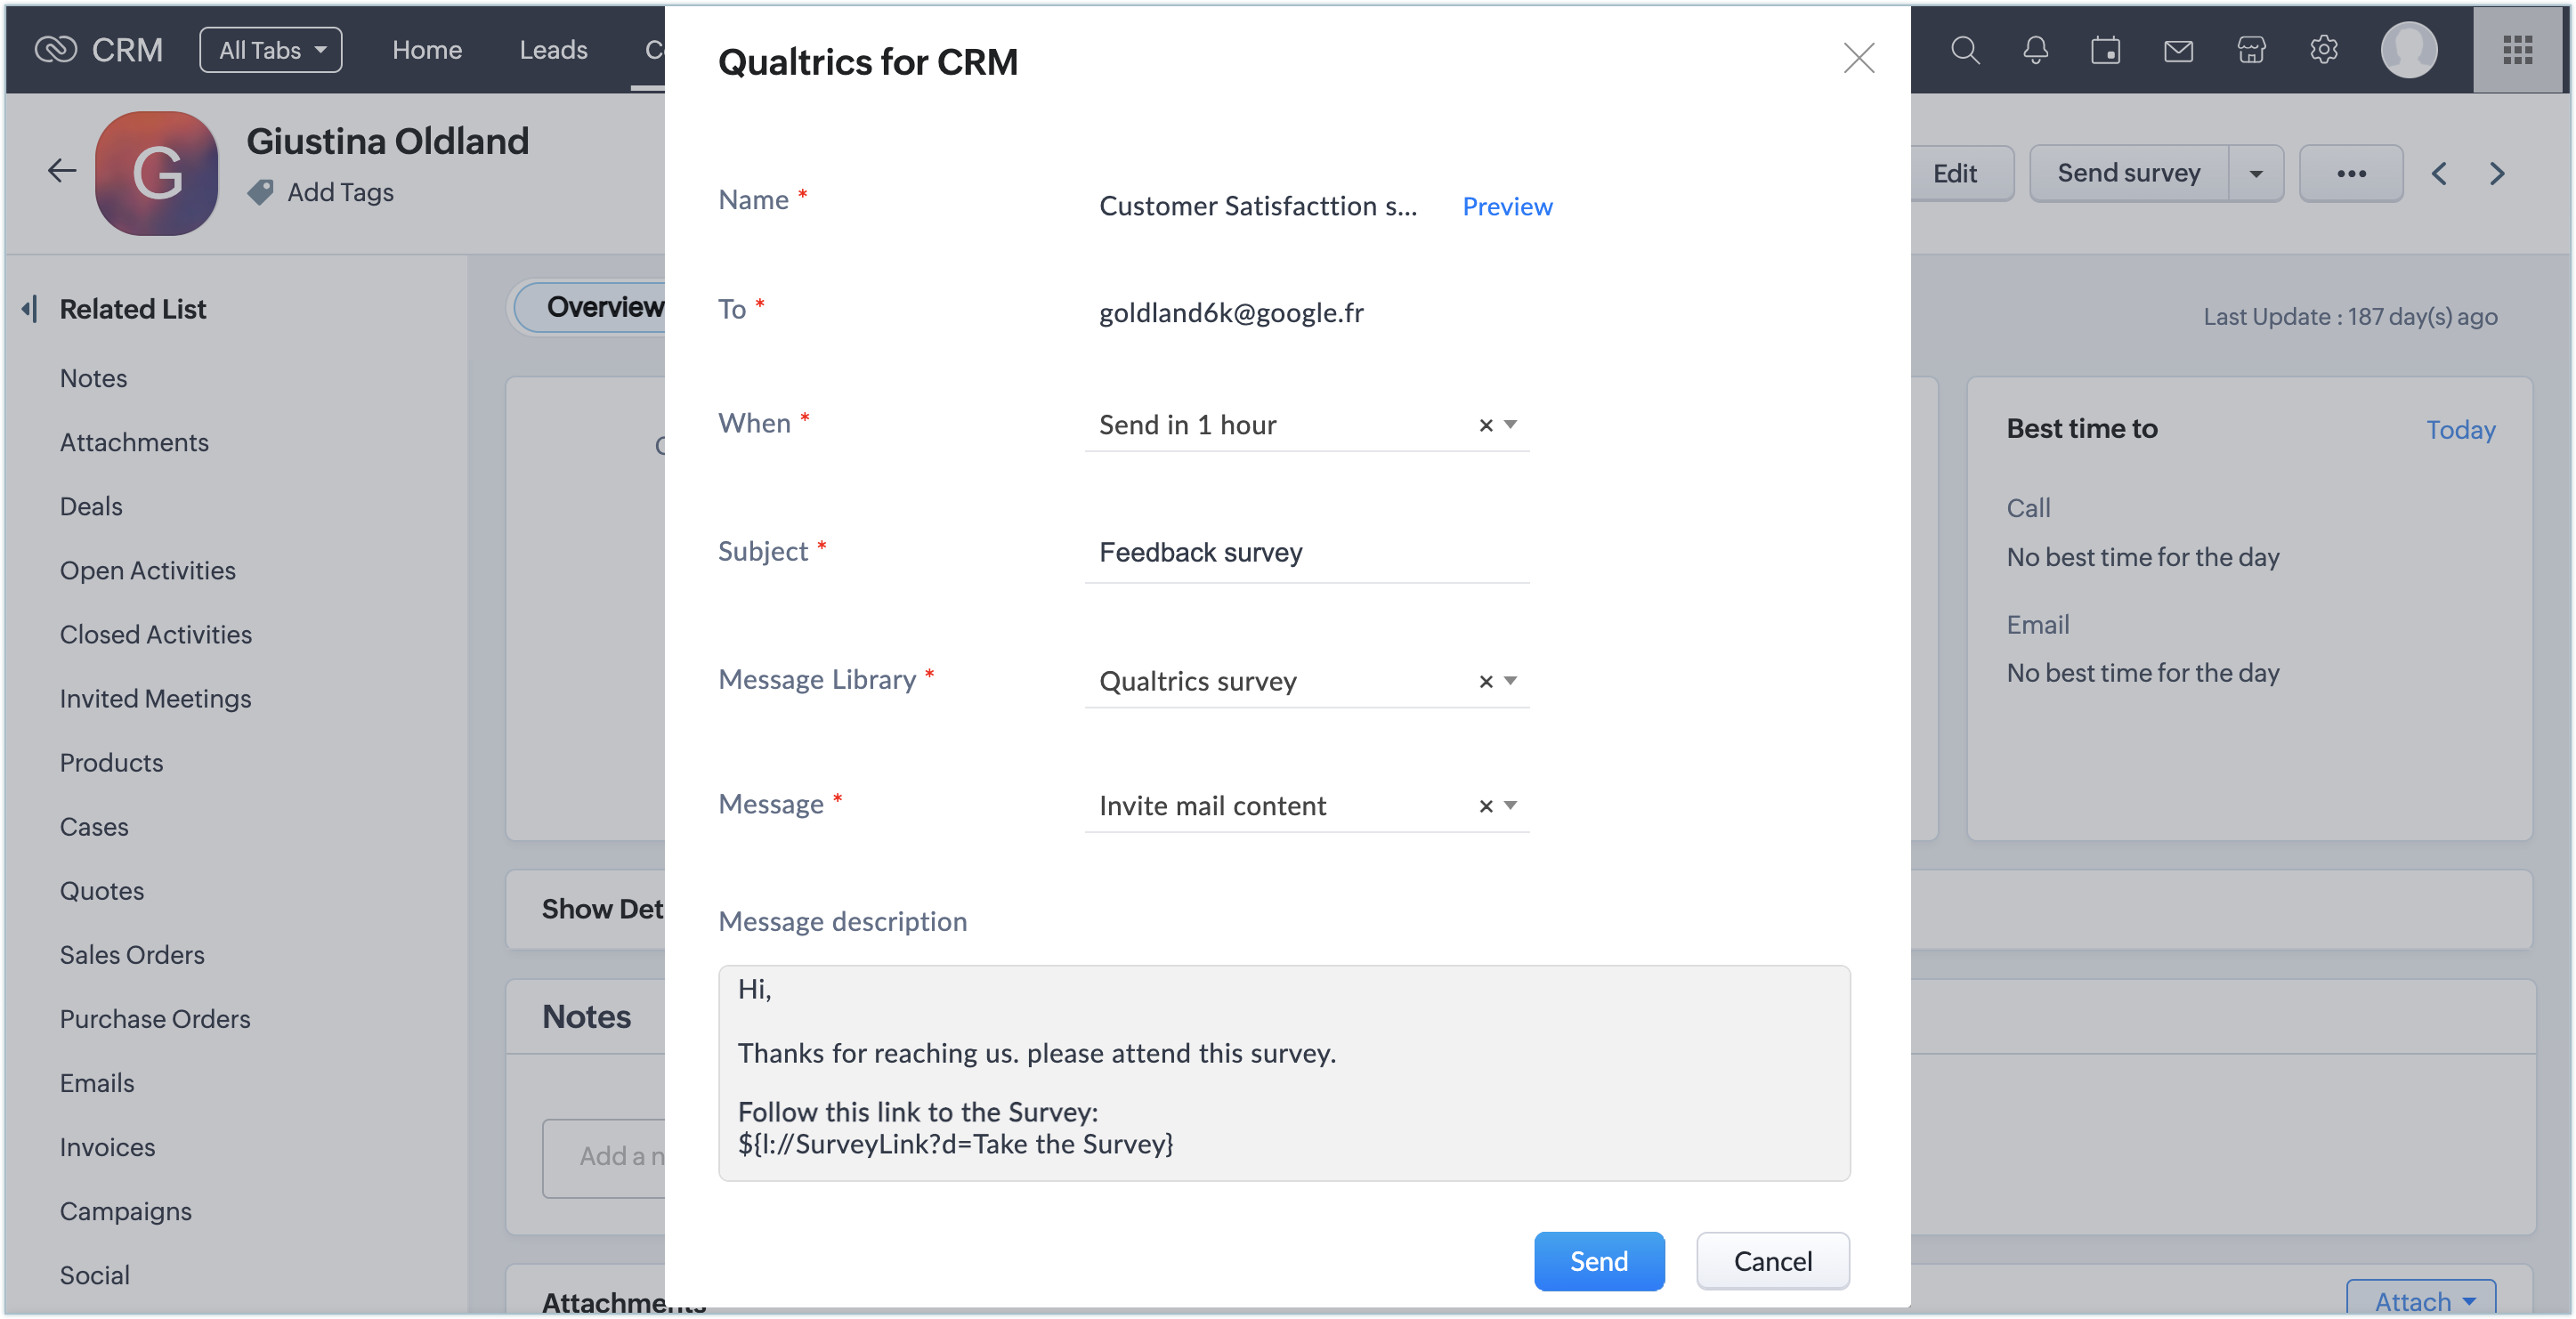Screen dimensions: 2576x1319
Task: Click the blue Send button
Action: point(1598,1261)
